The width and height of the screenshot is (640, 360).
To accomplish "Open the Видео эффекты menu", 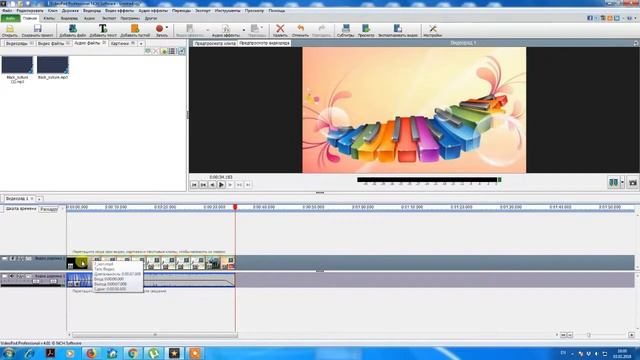I will (x=119, y=11).
